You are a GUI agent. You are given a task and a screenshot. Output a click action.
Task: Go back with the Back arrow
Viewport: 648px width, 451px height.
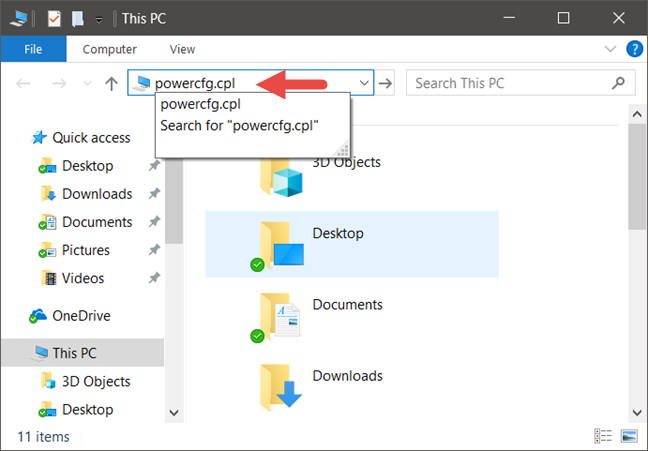pos(23,84)
